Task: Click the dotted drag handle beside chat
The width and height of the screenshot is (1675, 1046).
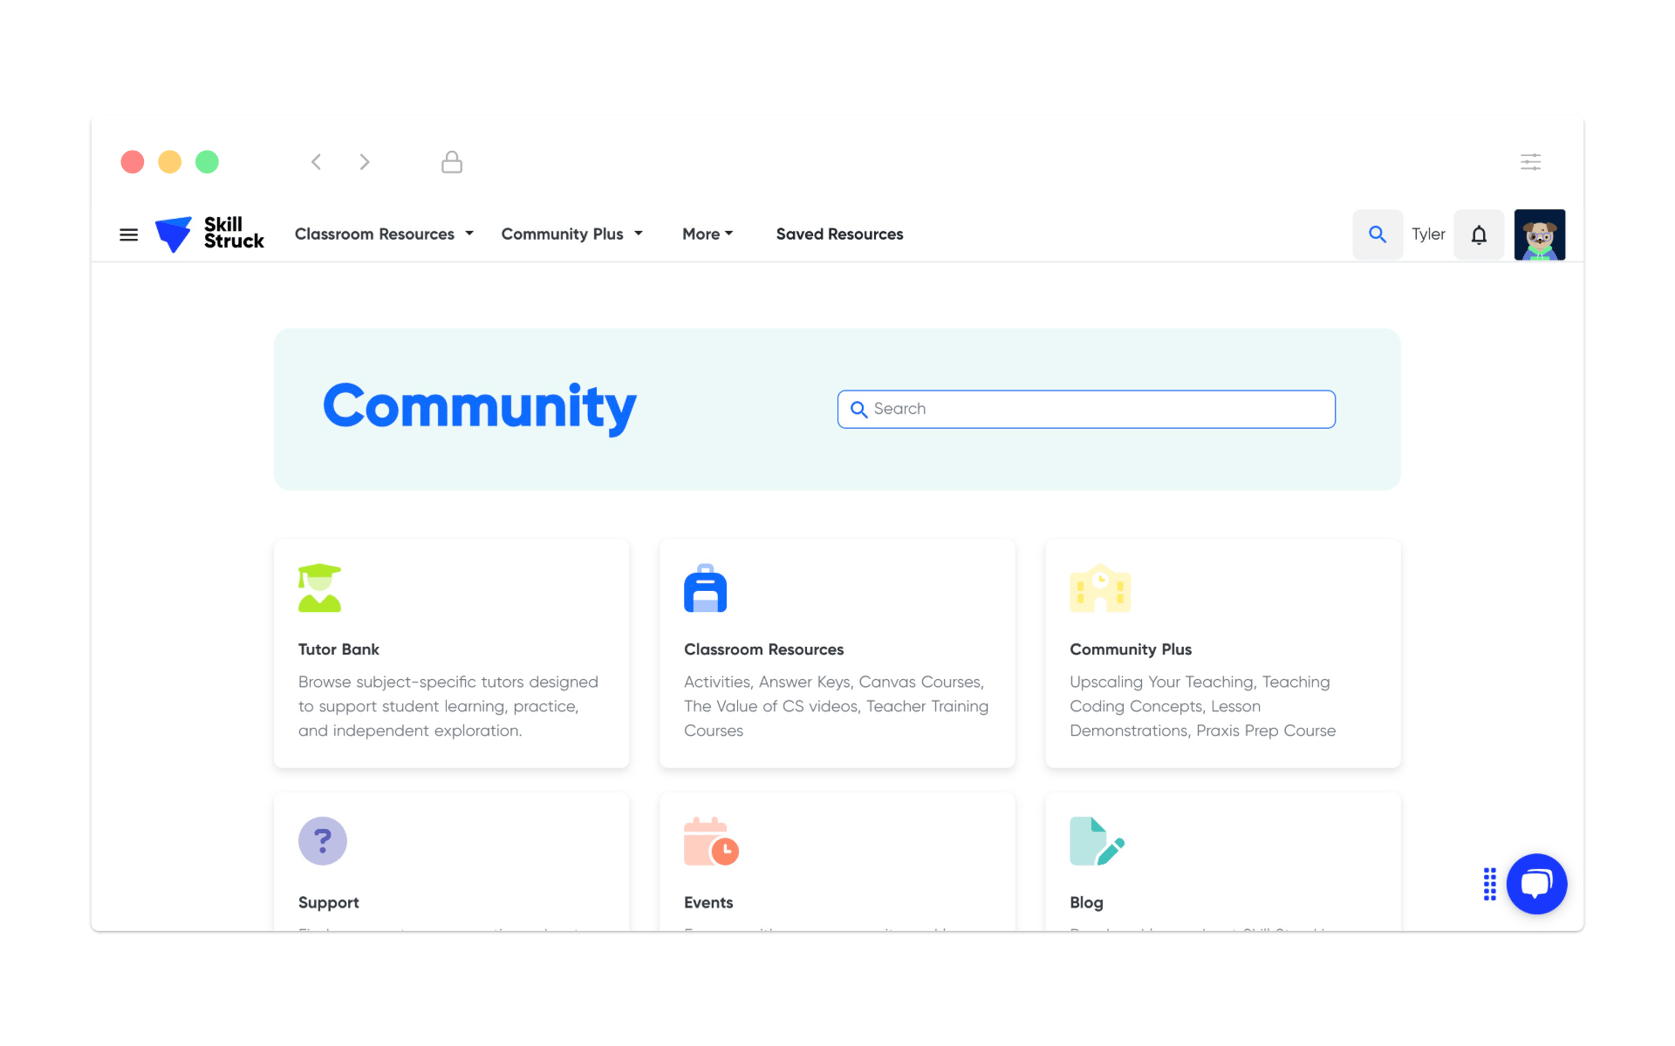Action: (1489, 884)
